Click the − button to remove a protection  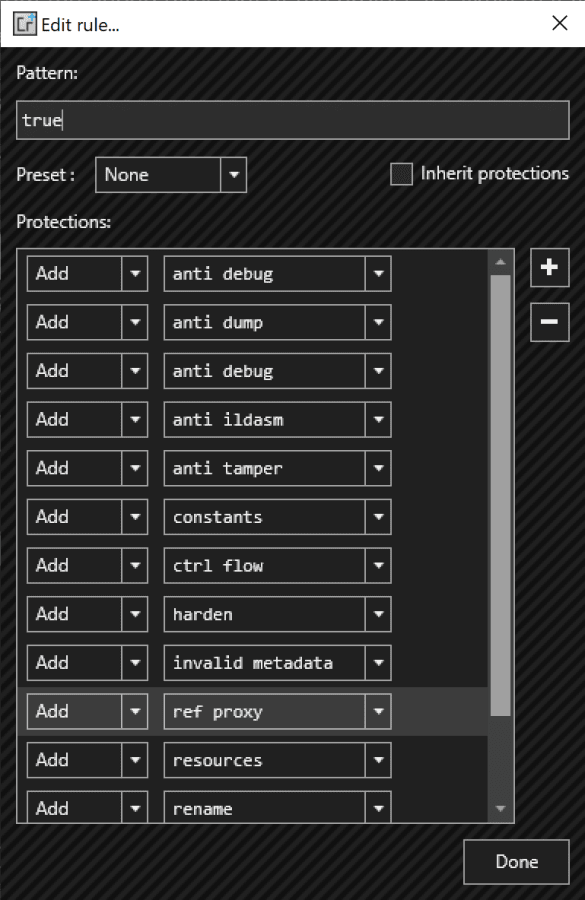[x=549, y=322]
